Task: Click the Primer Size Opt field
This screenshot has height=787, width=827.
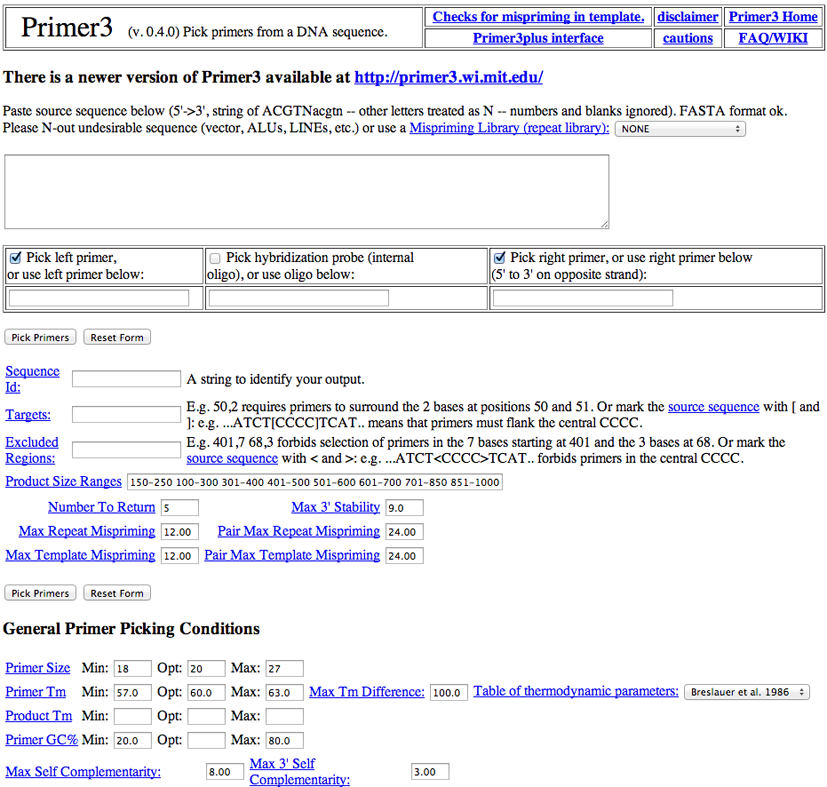Action: coord(206,668)
